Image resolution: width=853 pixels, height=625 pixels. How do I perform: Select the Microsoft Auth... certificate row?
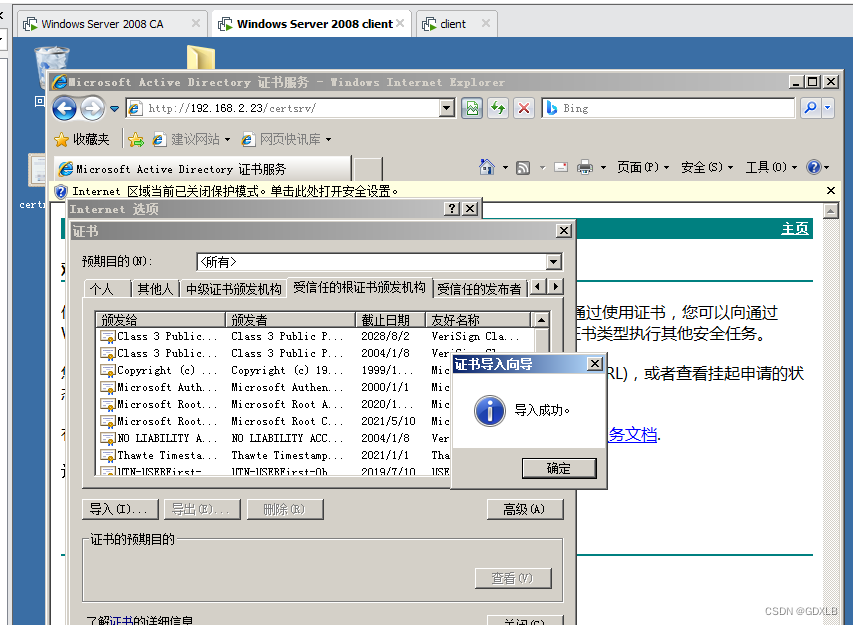(274, 387)
